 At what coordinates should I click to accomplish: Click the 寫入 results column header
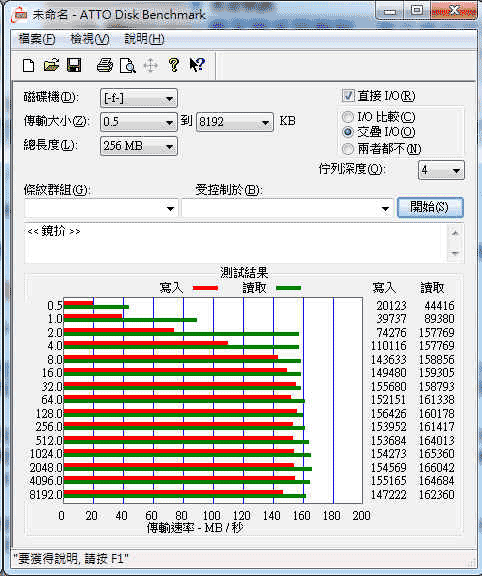coord(384,288)
